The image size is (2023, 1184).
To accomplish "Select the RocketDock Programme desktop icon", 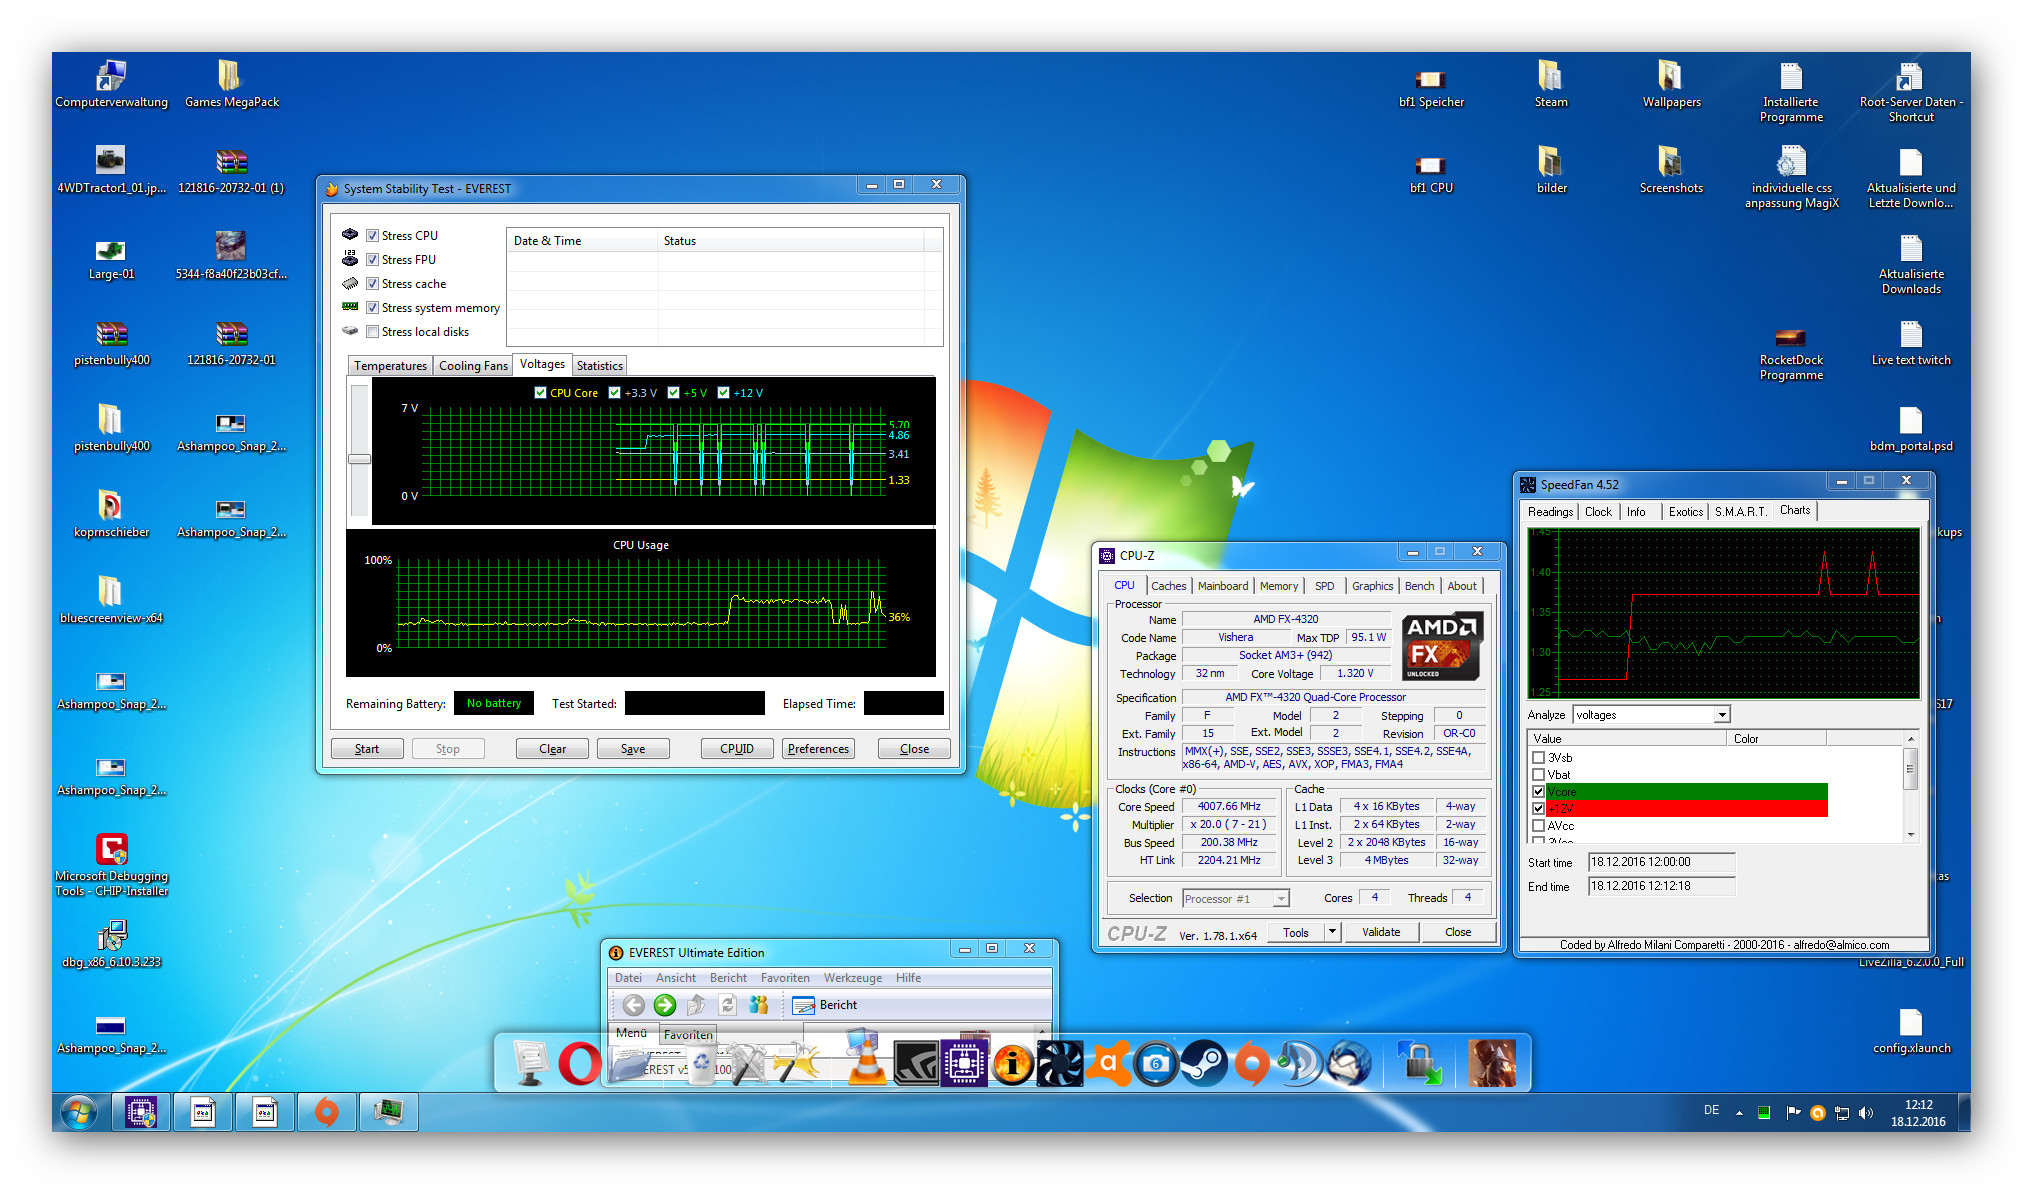I will [1791, 352].
